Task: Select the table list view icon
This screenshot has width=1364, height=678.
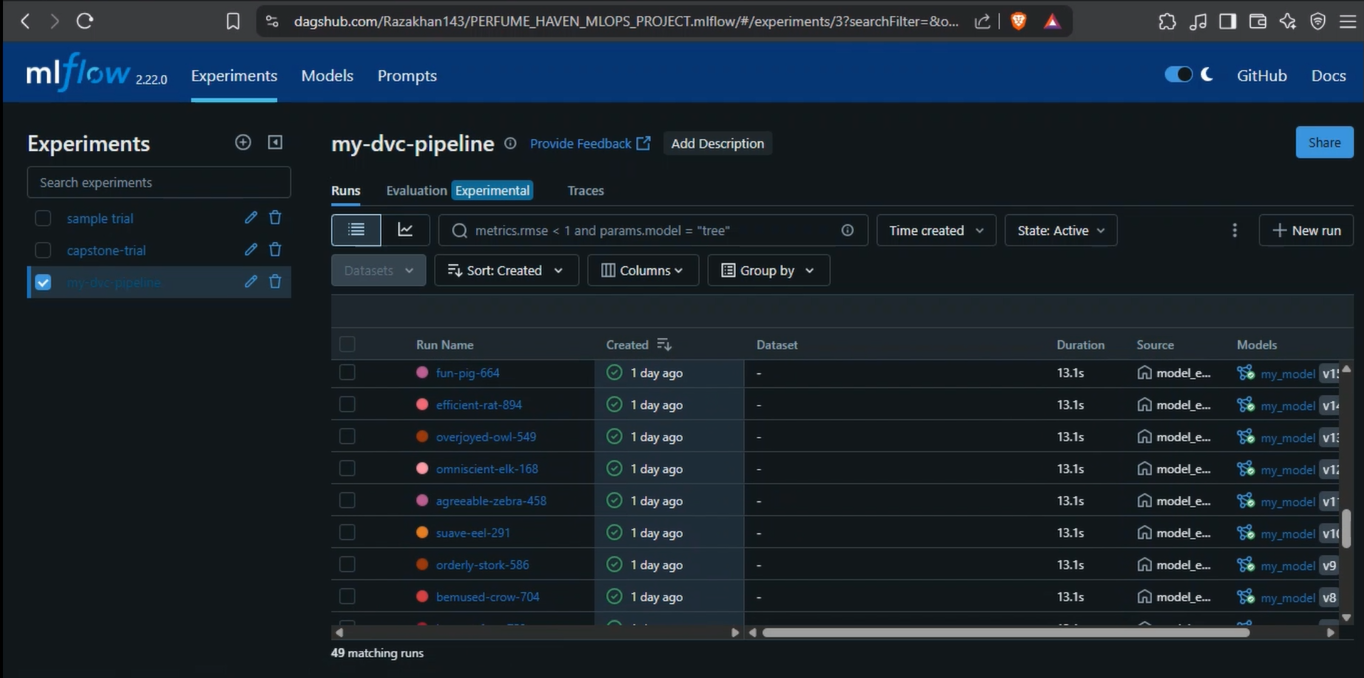Action: tap(356, 230)
